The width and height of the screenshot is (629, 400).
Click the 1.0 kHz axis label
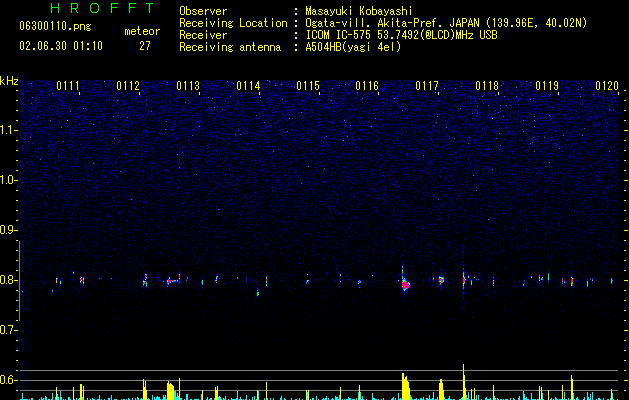pos(8,180)
